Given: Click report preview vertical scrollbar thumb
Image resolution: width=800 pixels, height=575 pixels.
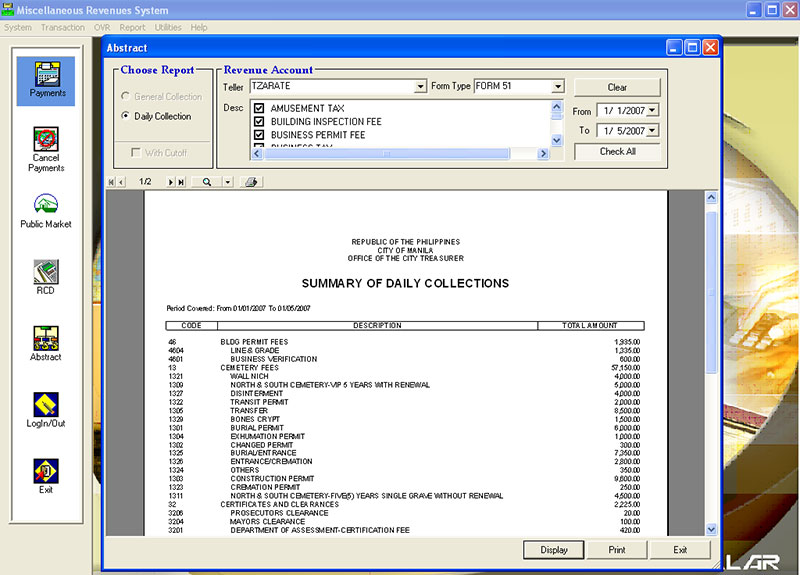Looking at the screenshot, I should tap(711, 292).
